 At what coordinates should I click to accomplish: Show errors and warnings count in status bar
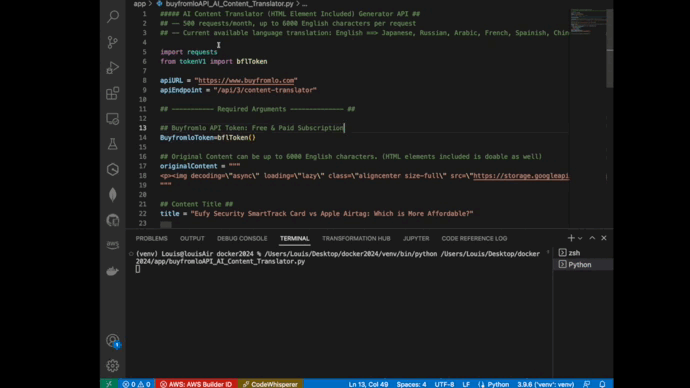point(136,384)
